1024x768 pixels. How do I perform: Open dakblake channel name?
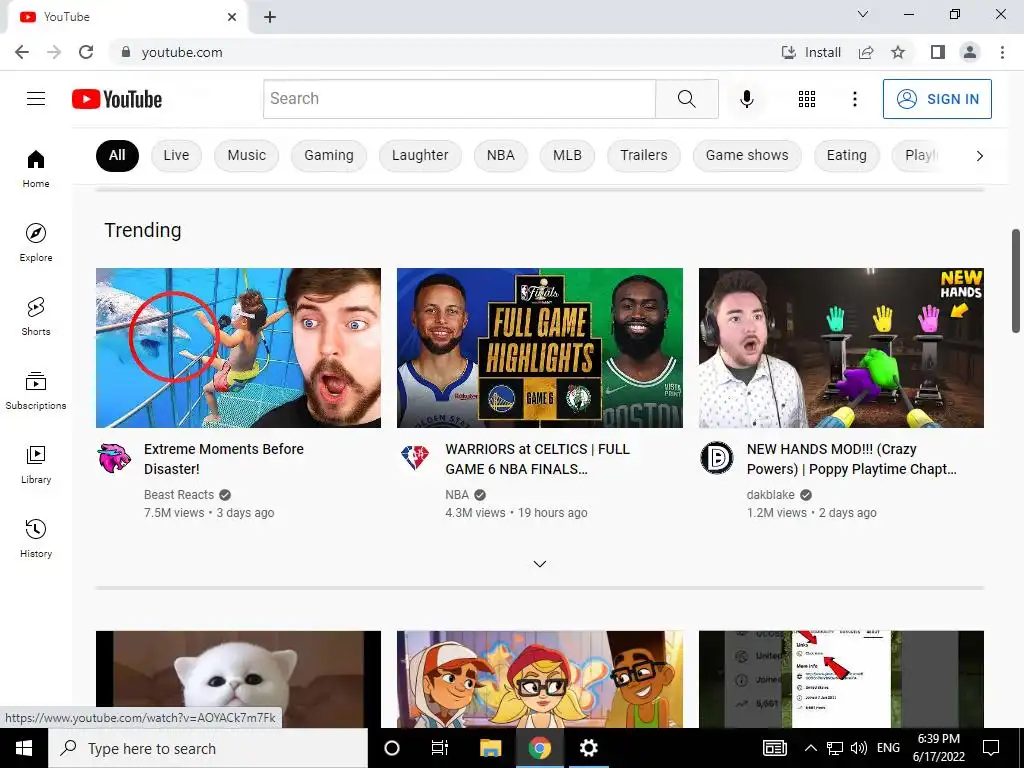point(771,494)
